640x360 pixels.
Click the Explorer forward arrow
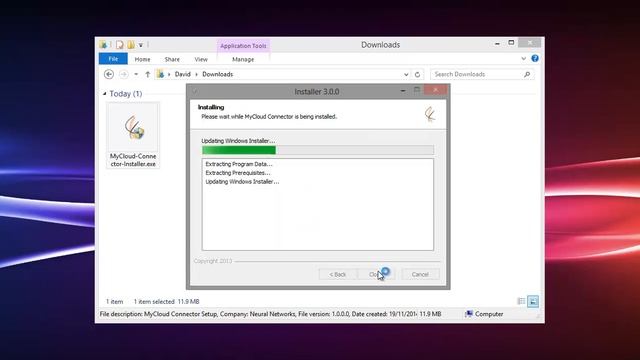coord(124,74)
